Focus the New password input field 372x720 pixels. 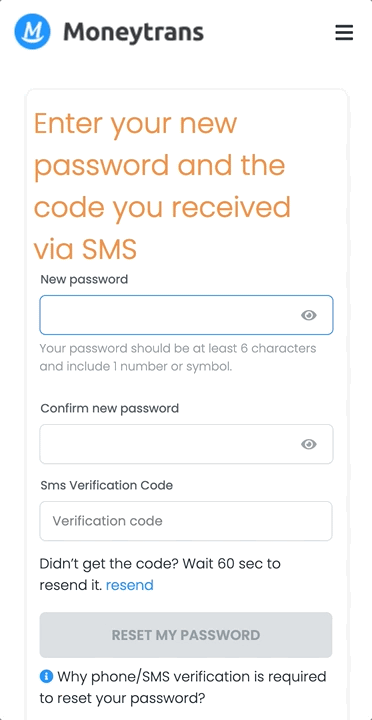tap(186, 315)
